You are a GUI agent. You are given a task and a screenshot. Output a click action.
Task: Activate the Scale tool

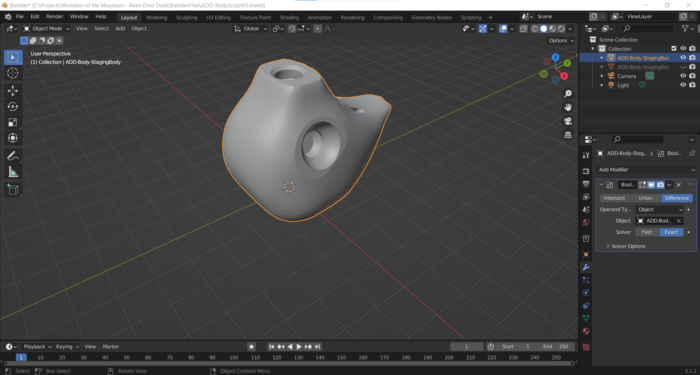point(13,122)
